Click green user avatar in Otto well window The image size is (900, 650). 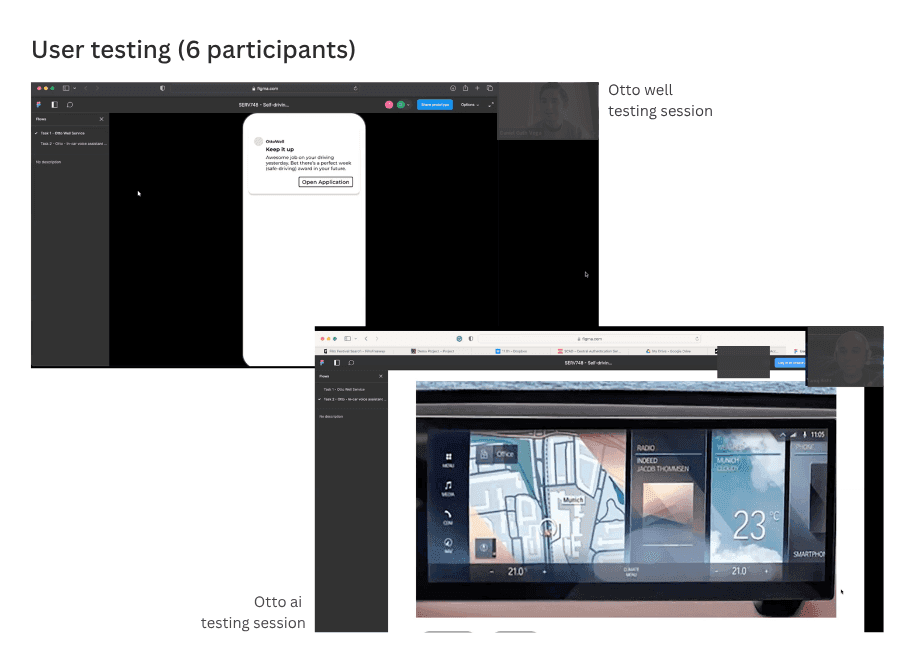coord(401,105)
